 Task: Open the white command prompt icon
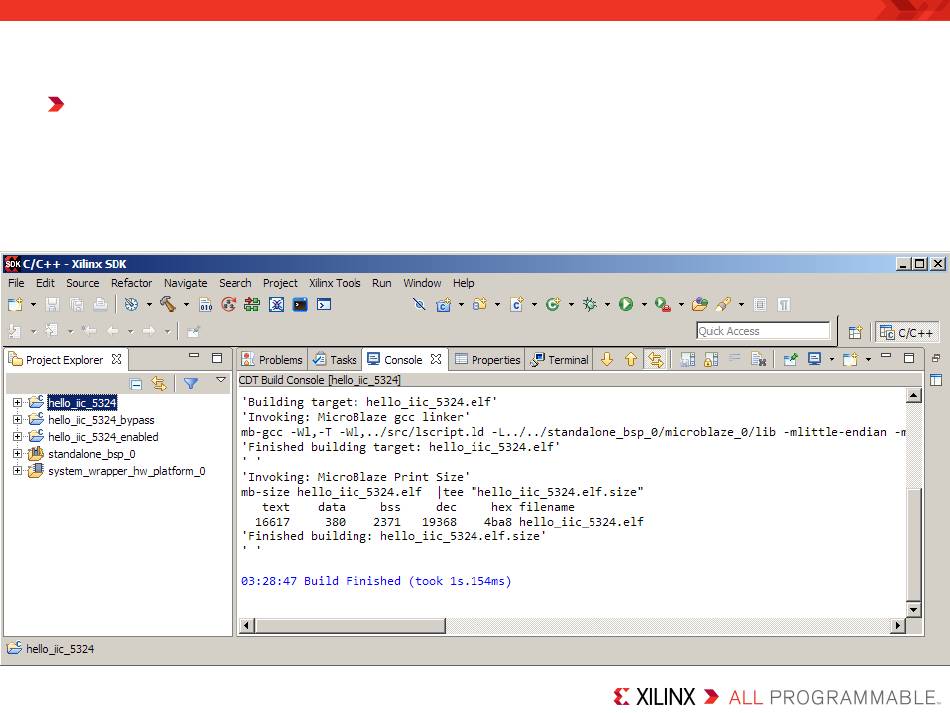point(324,305)
